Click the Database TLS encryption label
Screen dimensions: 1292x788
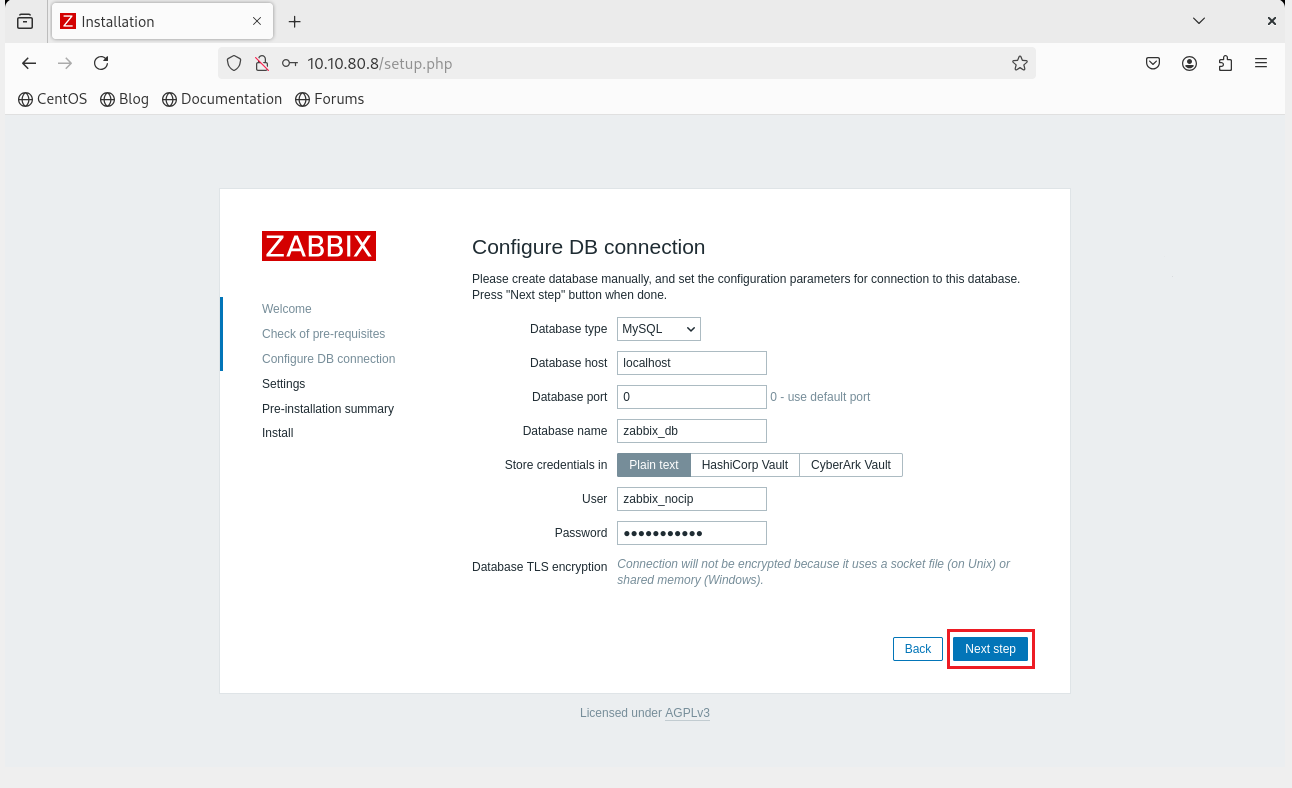540,567
